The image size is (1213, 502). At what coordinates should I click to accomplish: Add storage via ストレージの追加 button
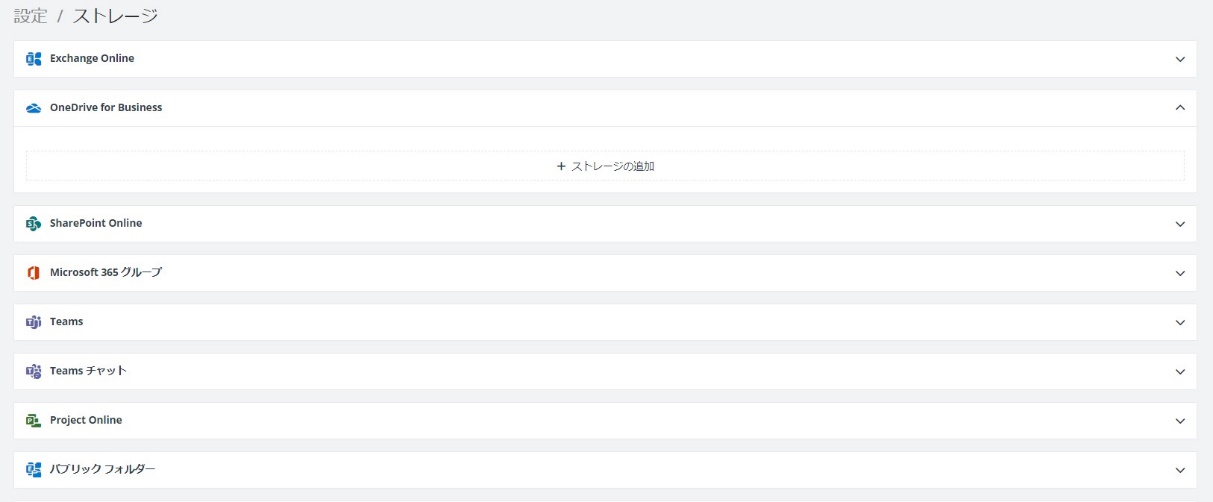605,166
